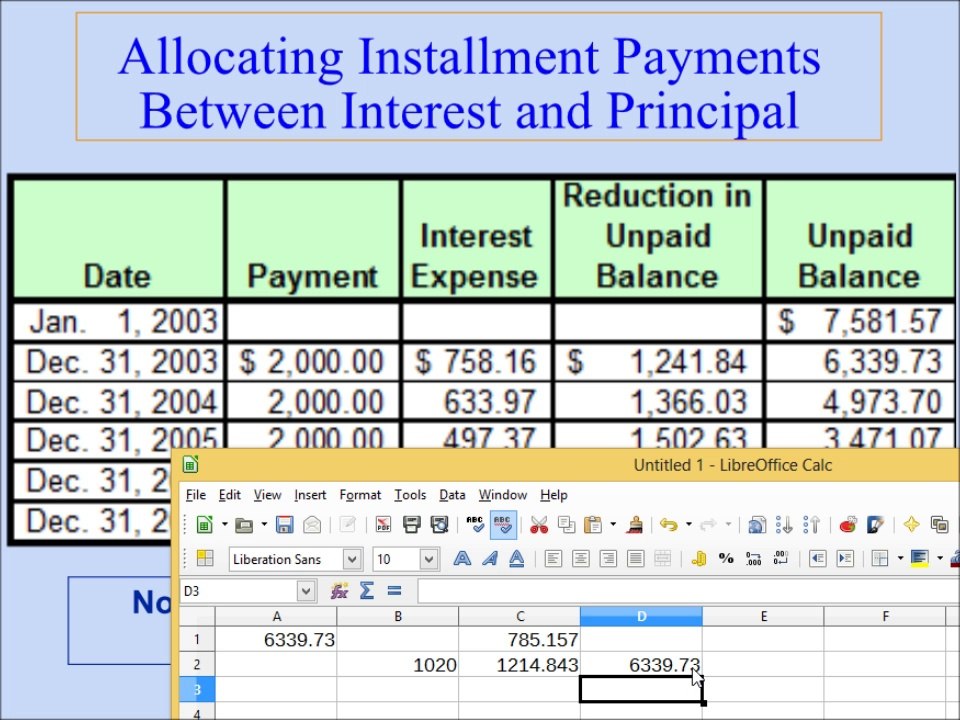Open Navigator star icon
This screenshot has height=720, width=960.
click(912, 525)
